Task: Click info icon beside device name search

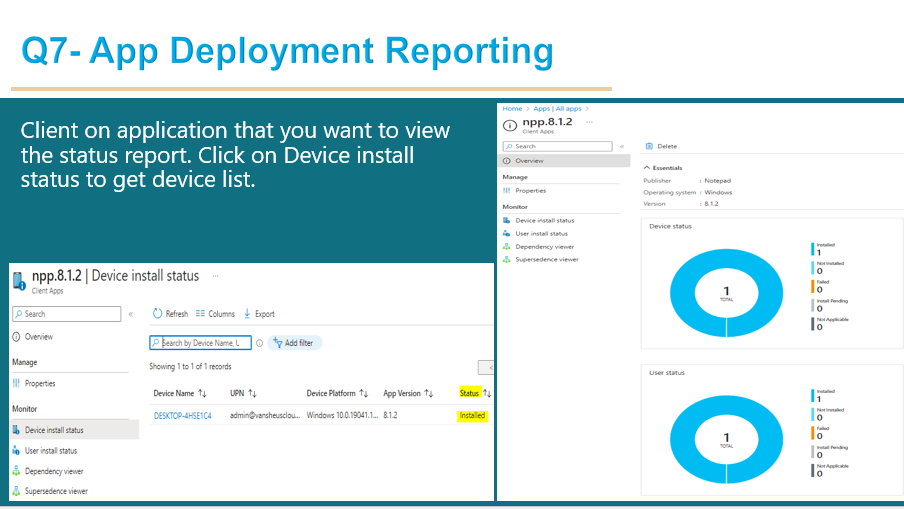Action: coord(259,343)
